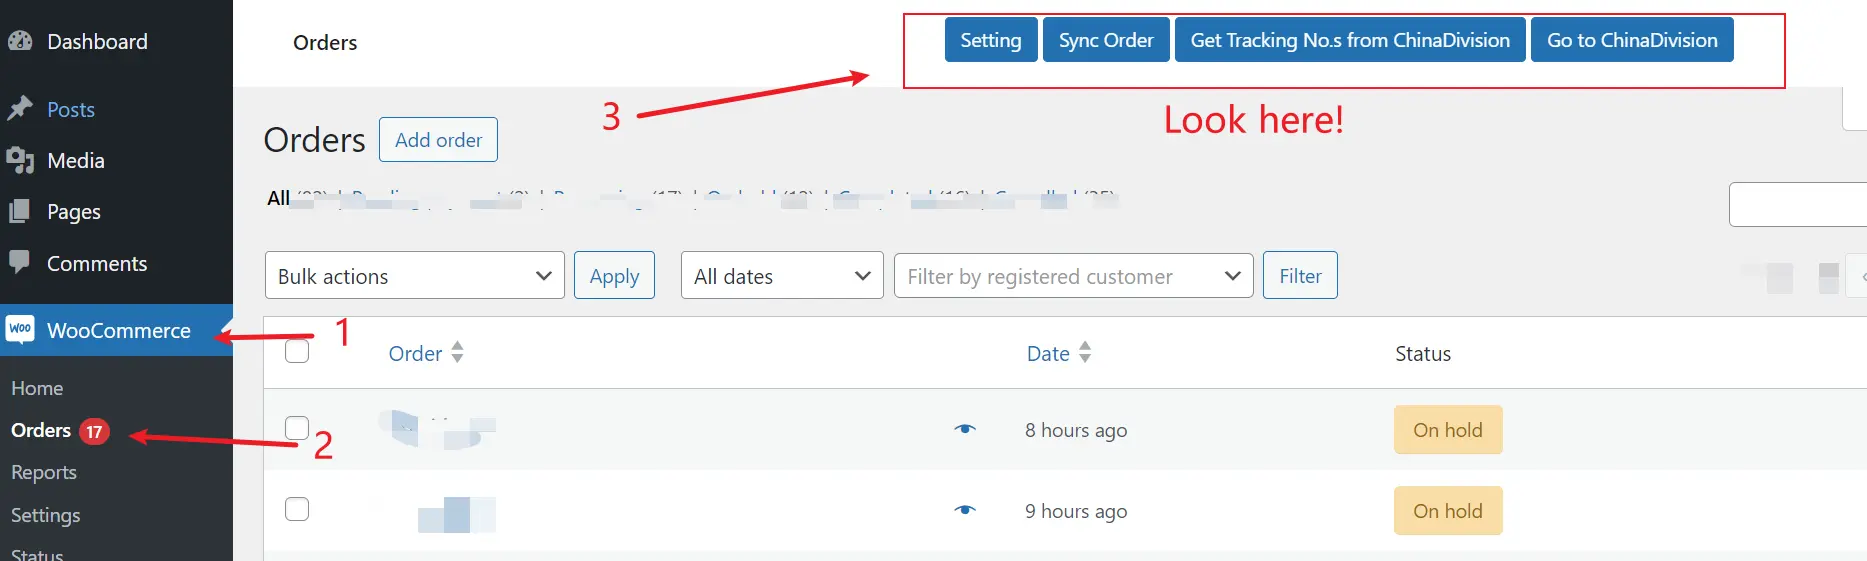Check the box for the 9 hours ago order
1867x561 pixels.
[x=297, y=509]
